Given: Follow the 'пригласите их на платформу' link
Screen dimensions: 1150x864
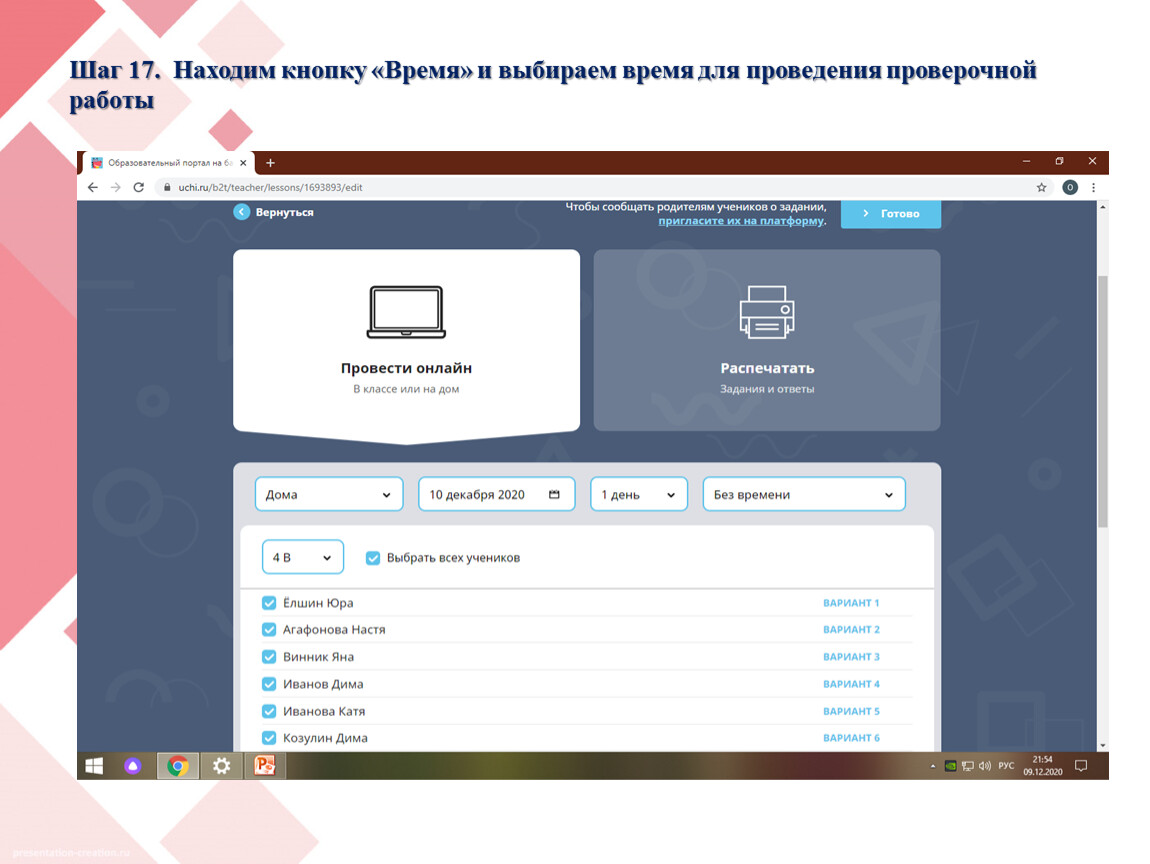Looking at the screenshot, I should tap(741, 221).
